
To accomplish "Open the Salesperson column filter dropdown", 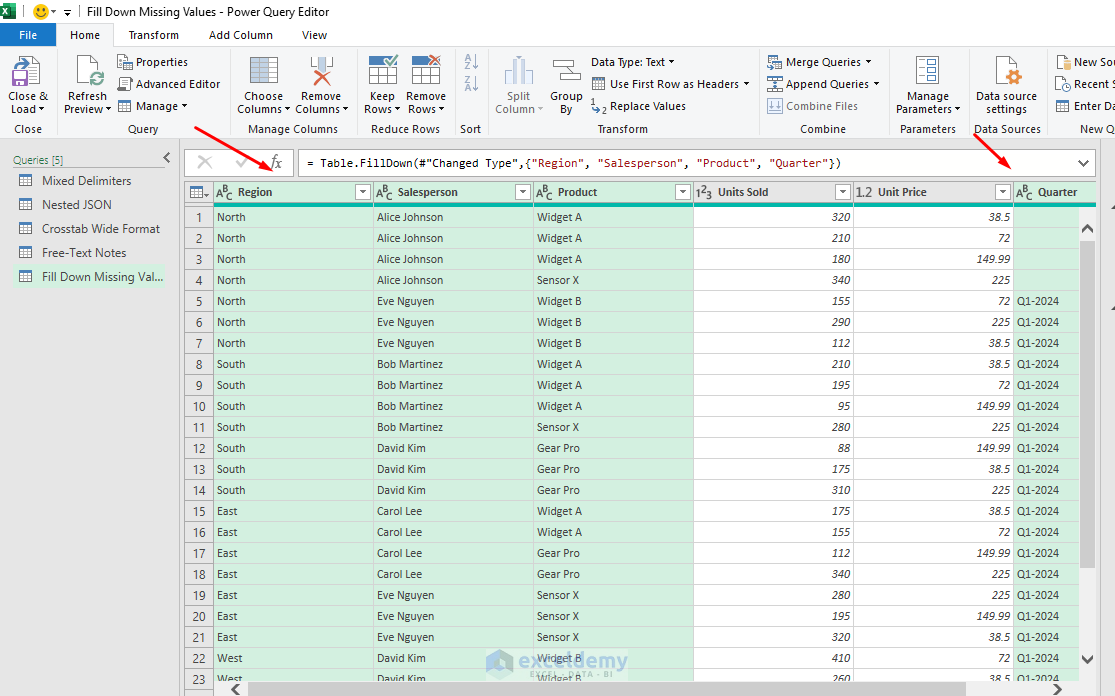I will click(x=523, y=192).
